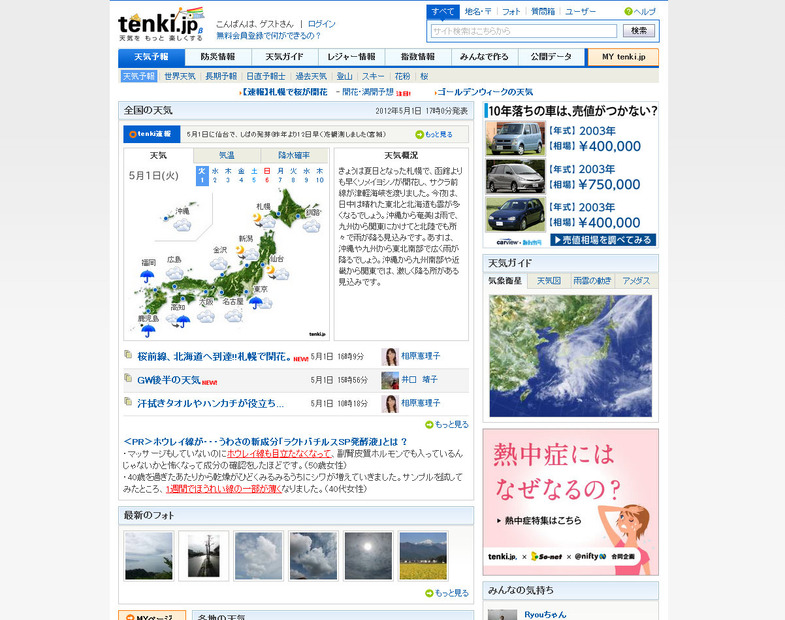Screen dimensions: 785x620
Task: Click the Sapporo moon-and-cloud weather icon
Action: tap(264, 220)
